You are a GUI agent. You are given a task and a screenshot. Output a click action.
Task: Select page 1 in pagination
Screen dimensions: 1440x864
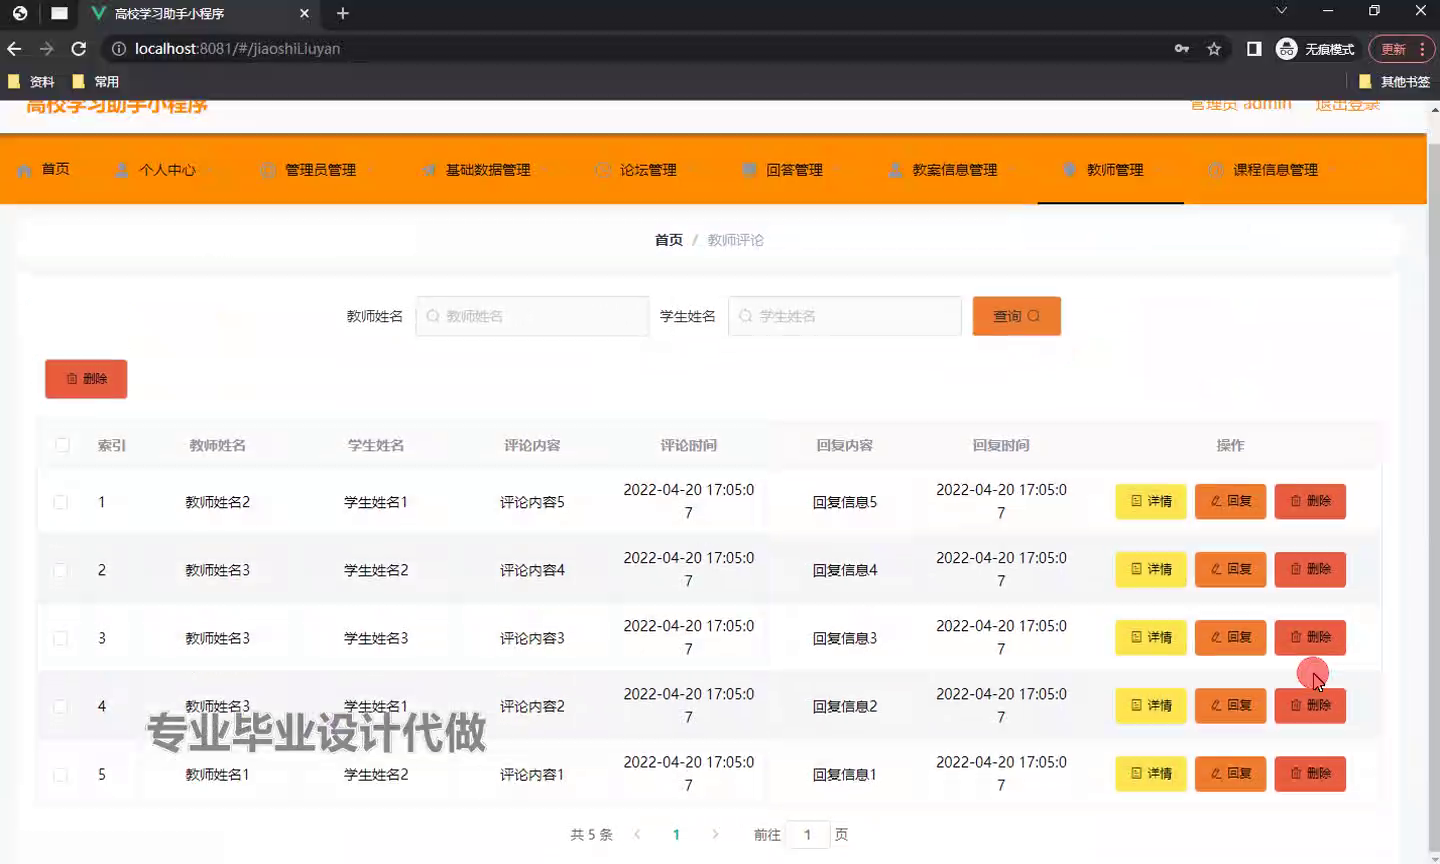(676, 834)
